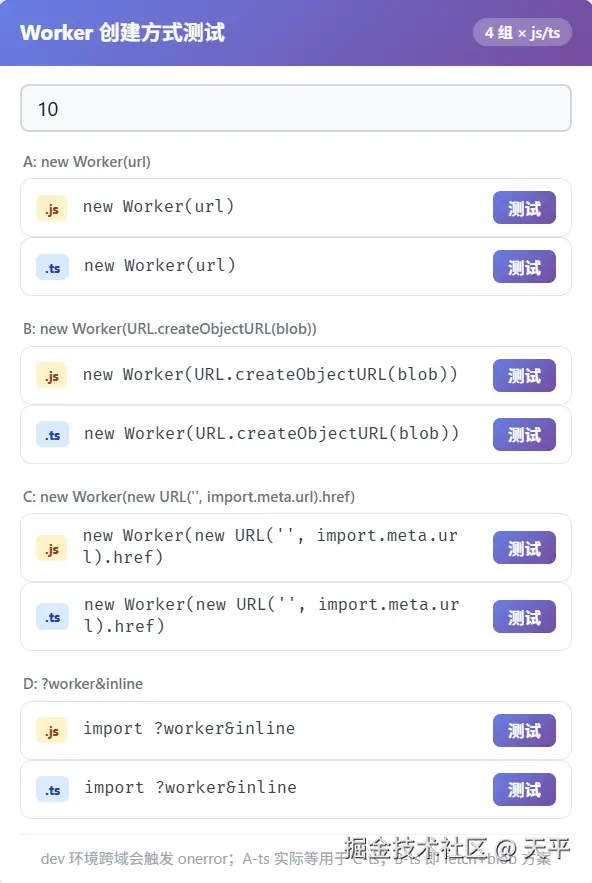Click the .js badge in group C

coord(52,548)
